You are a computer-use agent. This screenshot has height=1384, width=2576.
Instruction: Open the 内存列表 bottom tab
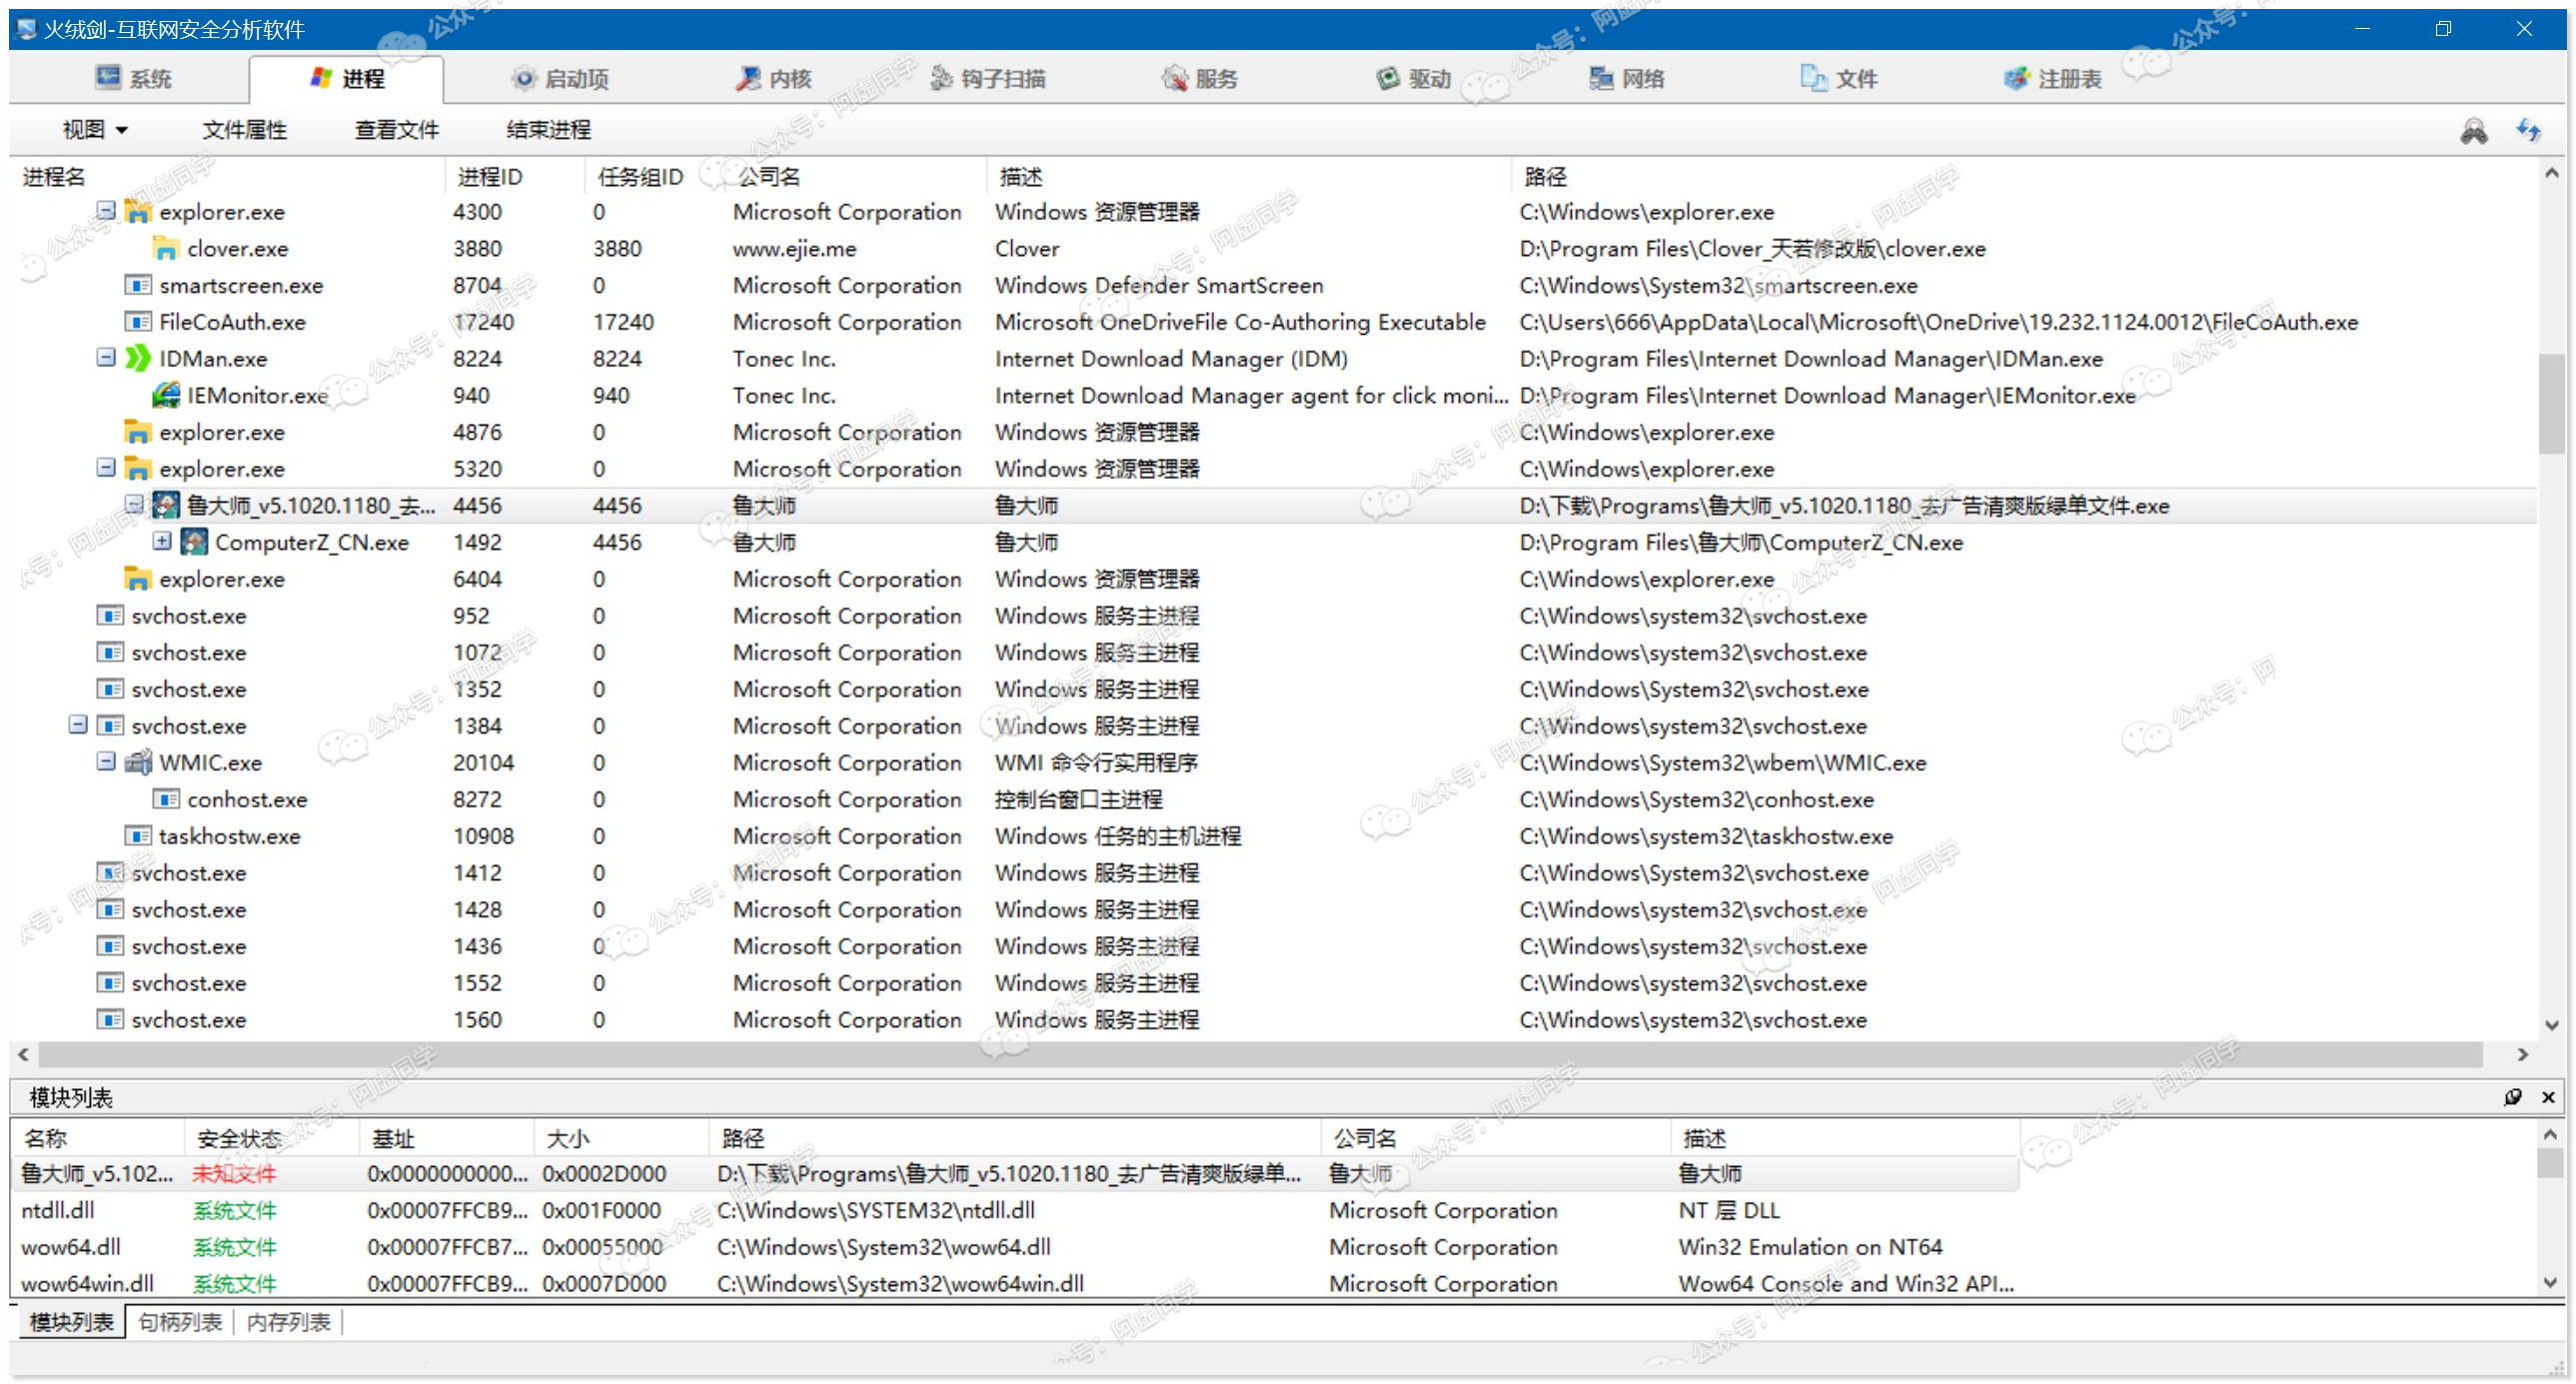[x=288, y=1322]
